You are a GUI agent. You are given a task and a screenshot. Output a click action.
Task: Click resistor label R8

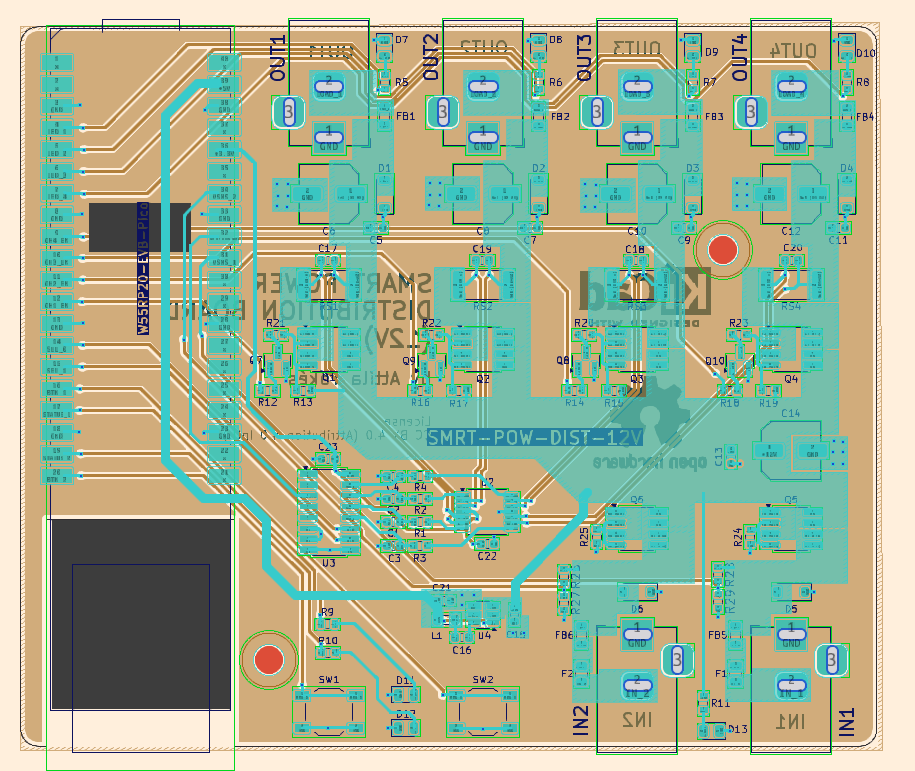[862, 82]
